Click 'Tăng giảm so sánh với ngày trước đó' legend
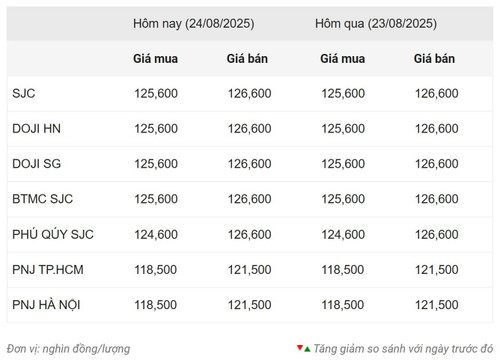Screen dimensions: 500x360 tap(403, 349)
